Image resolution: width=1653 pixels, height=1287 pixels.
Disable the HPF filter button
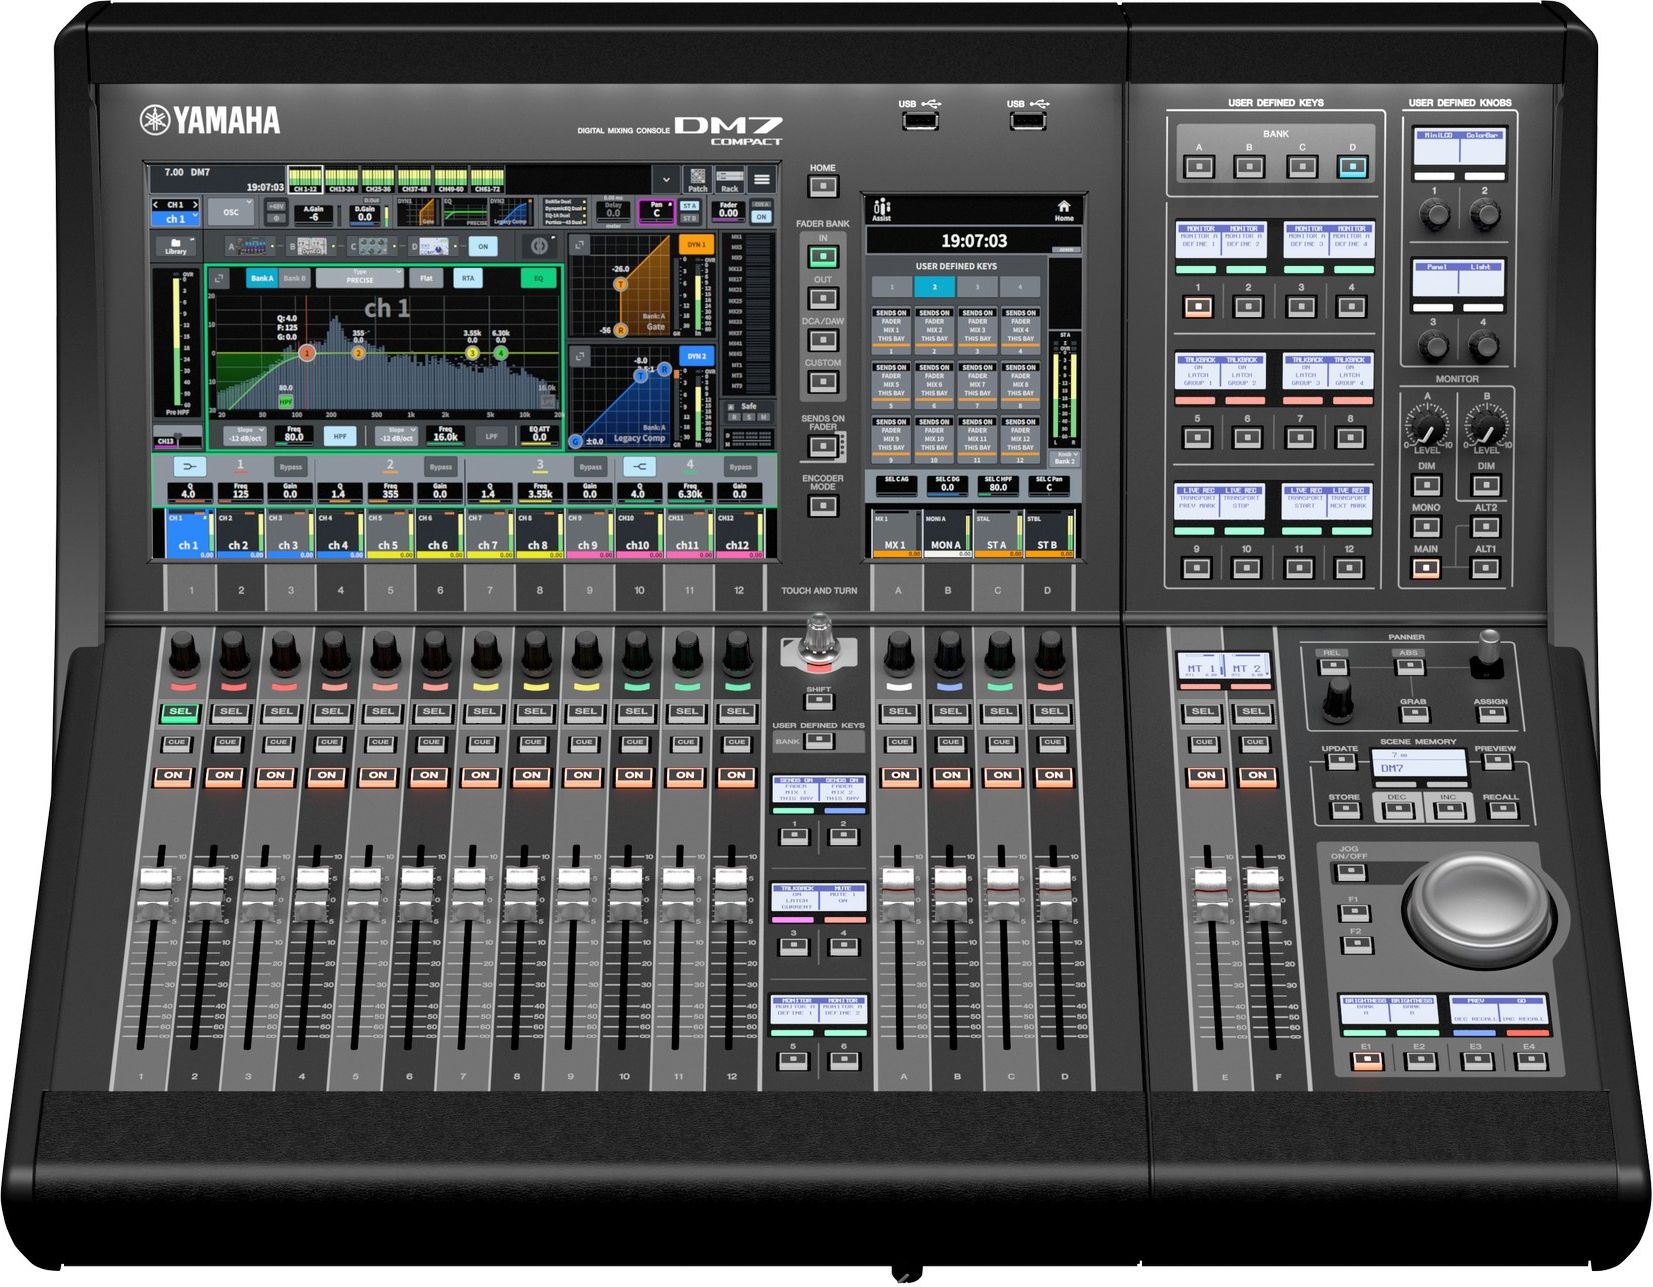340,436
